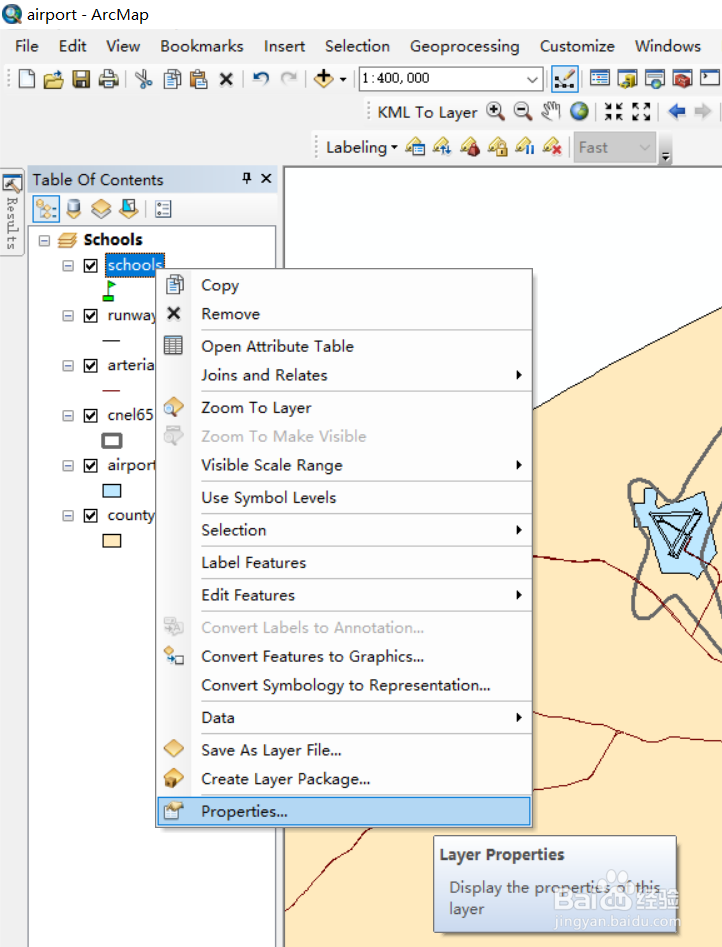The height and width of the screenshot is (947, 722).
Task: Click the Delete X icon in toolbar
Action: coord(226,79)
